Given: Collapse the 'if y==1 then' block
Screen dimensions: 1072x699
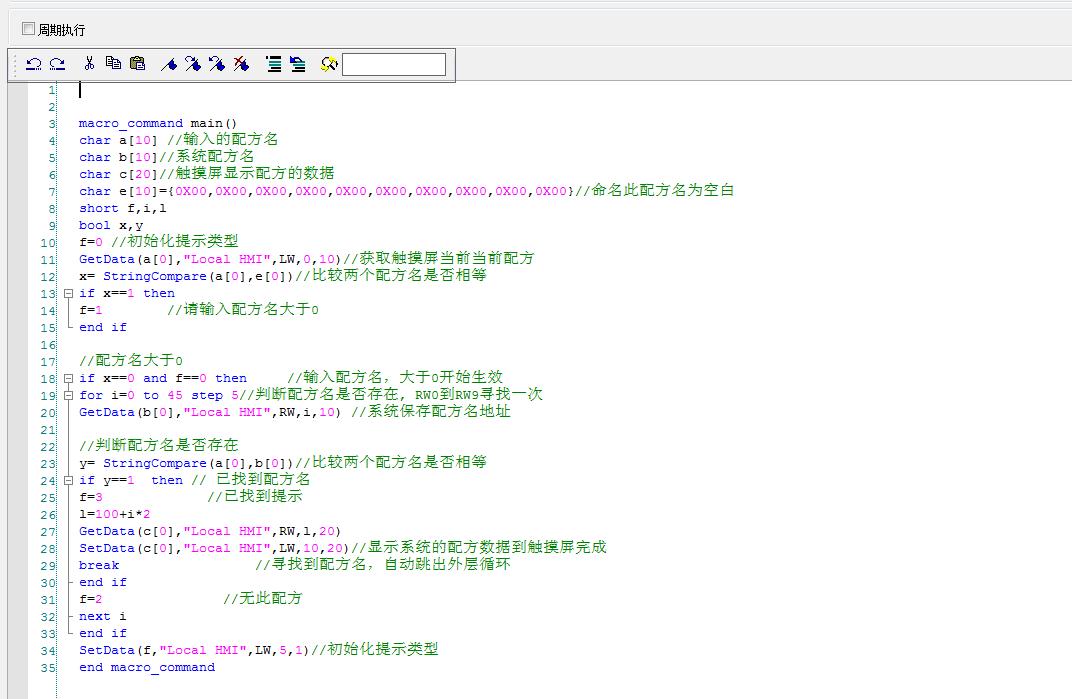Looking at the screenshot, I should (x=68, y=480).
